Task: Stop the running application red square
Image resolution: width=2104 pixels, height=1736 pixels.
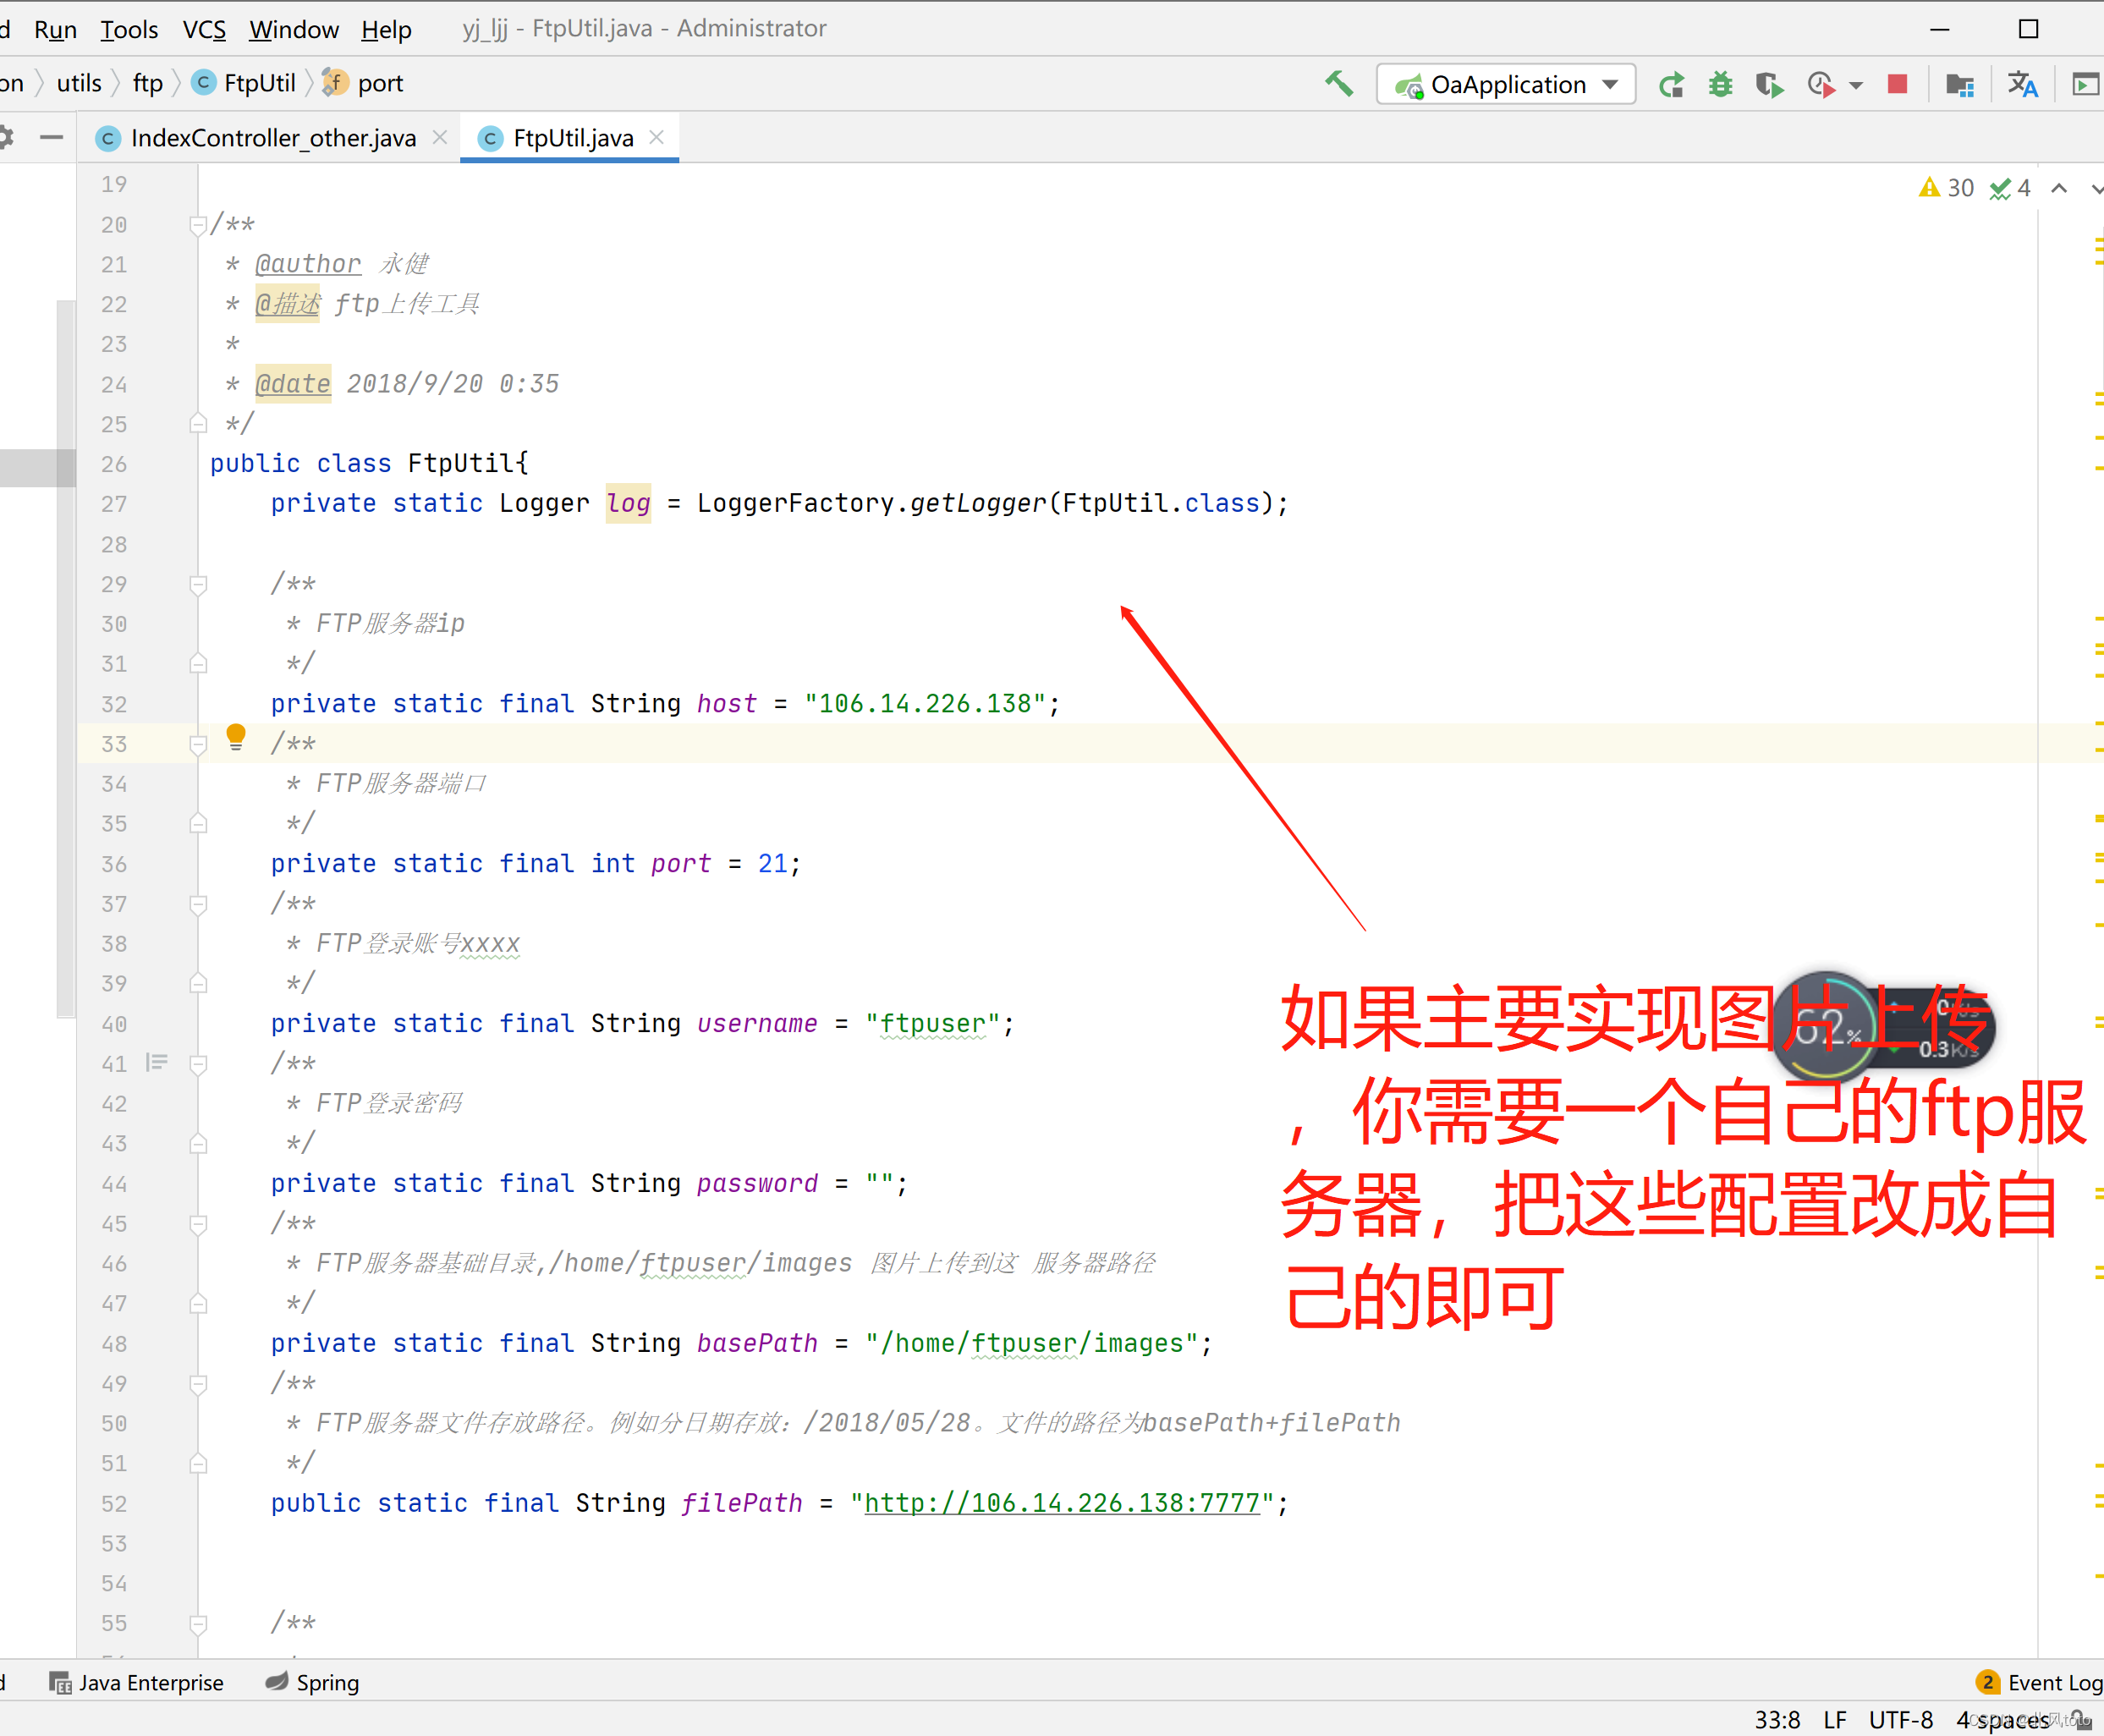Action: coord(1897,84)
